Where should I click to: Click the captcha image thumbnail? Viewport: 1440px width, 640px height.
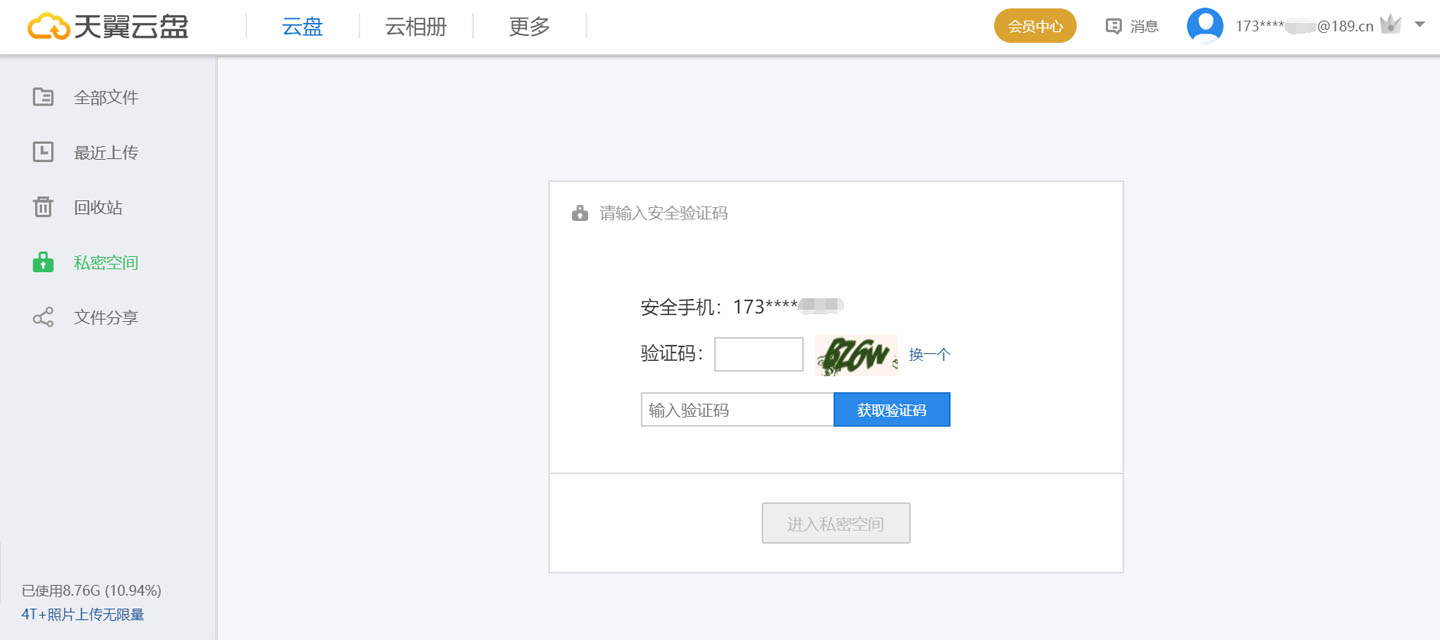tap(857, 354)
